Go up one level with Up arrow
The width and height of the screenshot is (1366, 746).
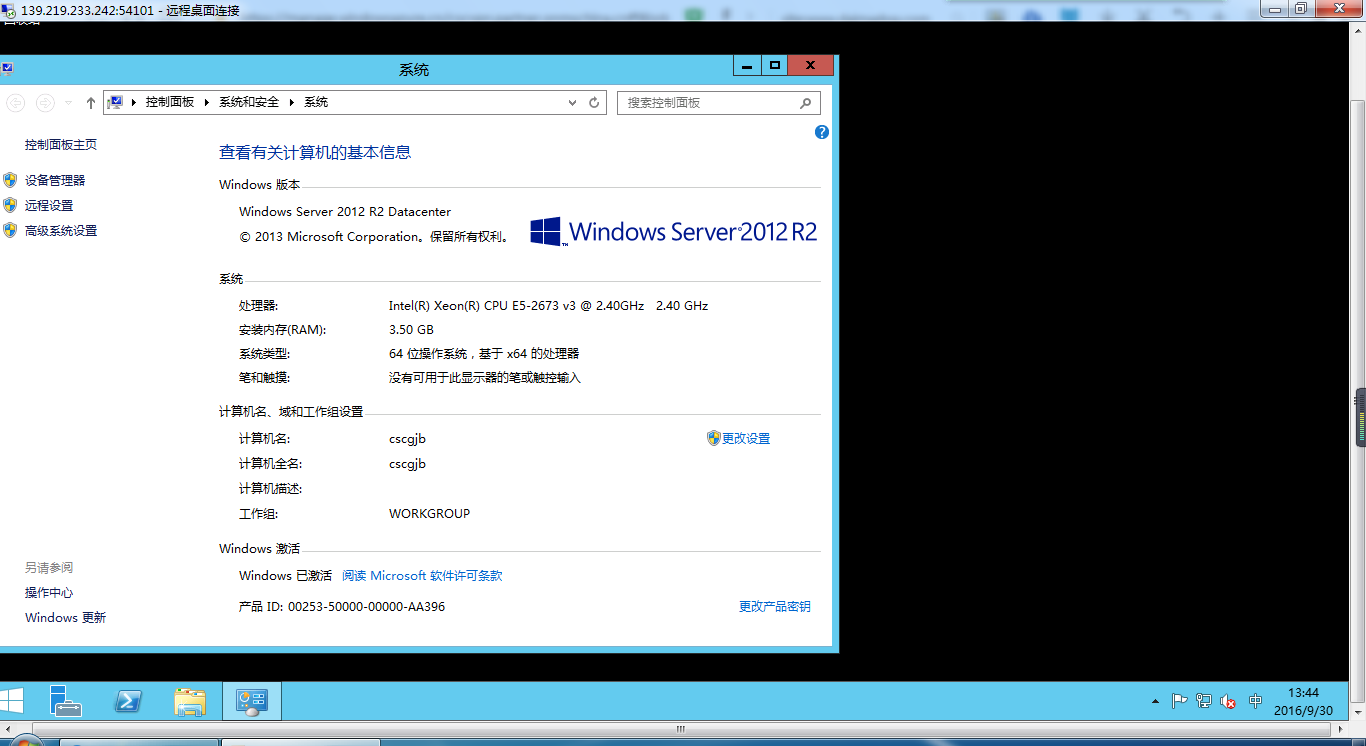pos(91,102)
